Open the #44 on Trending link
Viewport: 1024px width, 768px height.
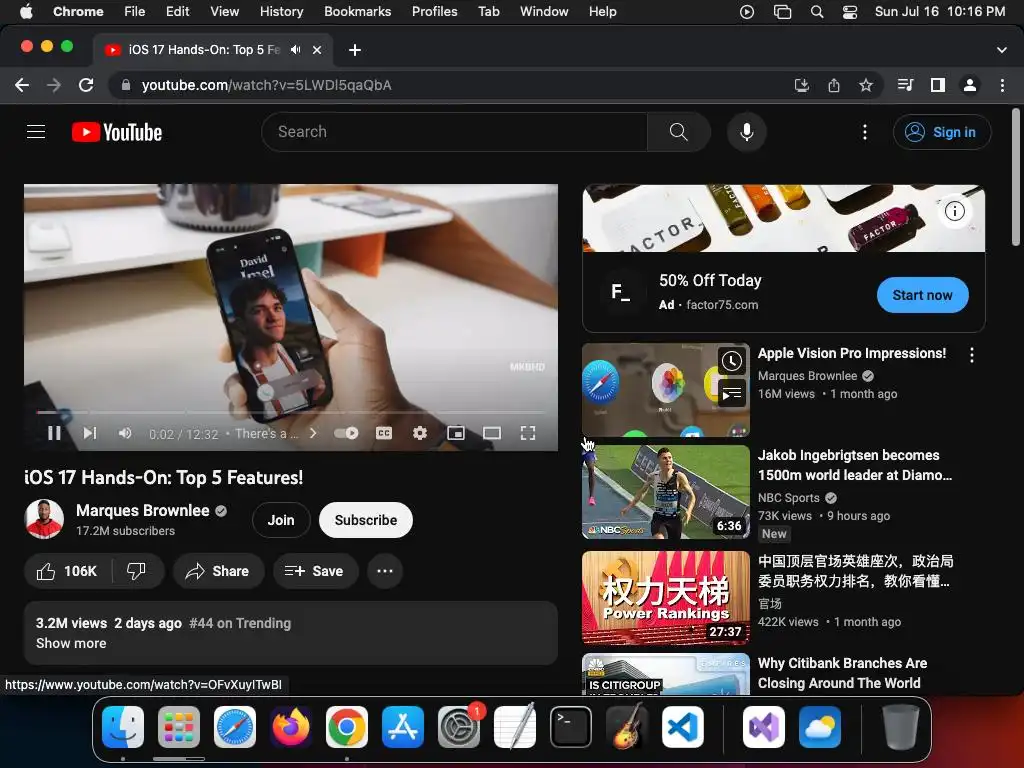tap(240, 623)
